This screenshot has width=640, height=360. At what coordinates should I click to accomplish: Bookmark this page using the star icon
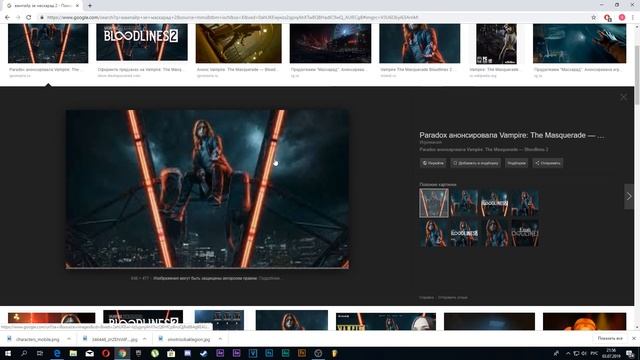(593, 18)
